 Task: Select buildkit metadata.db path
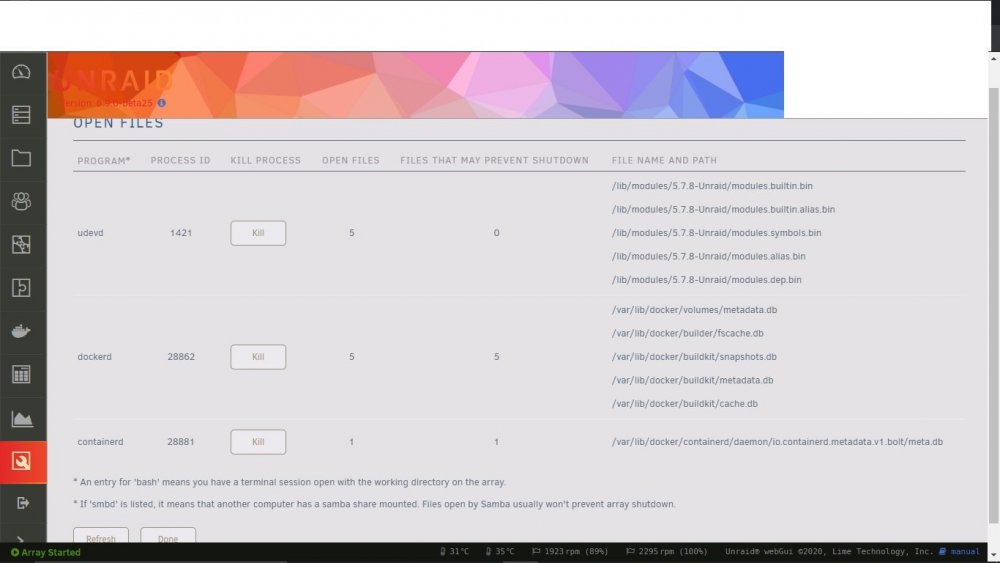pyautogui.click(x=693, y=380)
